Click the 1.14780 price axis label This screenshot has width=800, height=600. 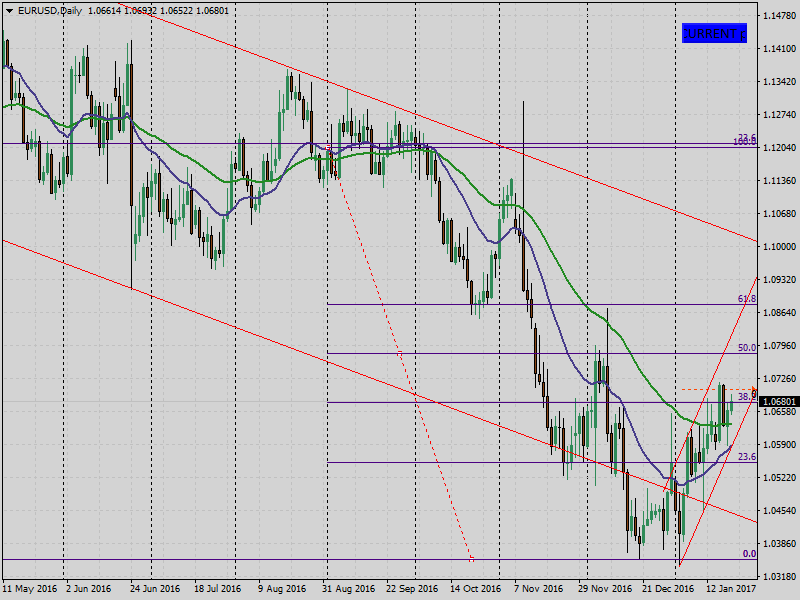point(779,16)
